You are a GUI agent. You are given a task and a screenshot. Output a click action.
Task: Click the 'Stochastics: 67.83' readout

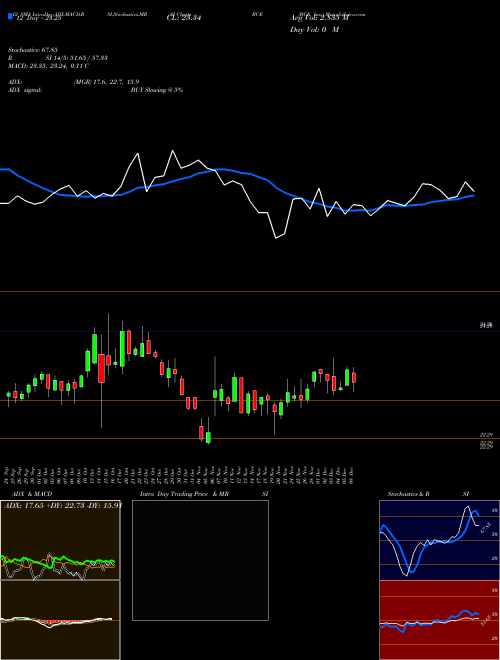point(33,50)
